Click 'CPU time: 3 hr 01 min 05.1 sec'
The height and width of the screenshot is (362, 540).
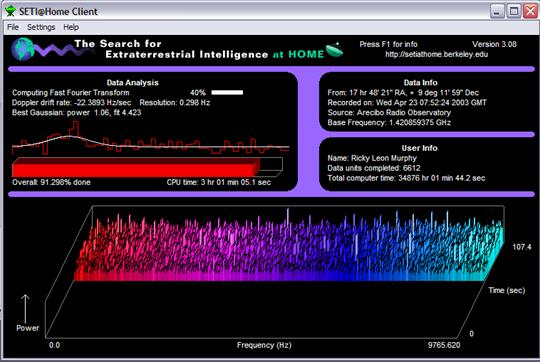pos(219,182)
